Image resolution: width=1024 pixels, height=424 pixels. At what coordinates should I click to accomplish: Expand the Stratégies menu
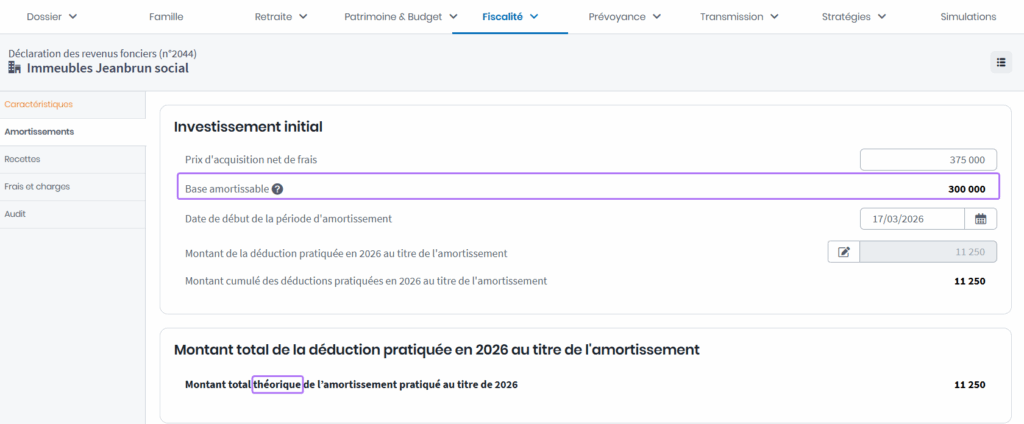(853, 17)
